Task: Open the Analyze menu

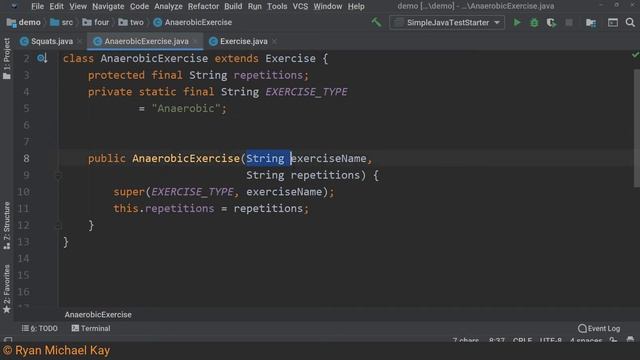Action: pos(168,6)
